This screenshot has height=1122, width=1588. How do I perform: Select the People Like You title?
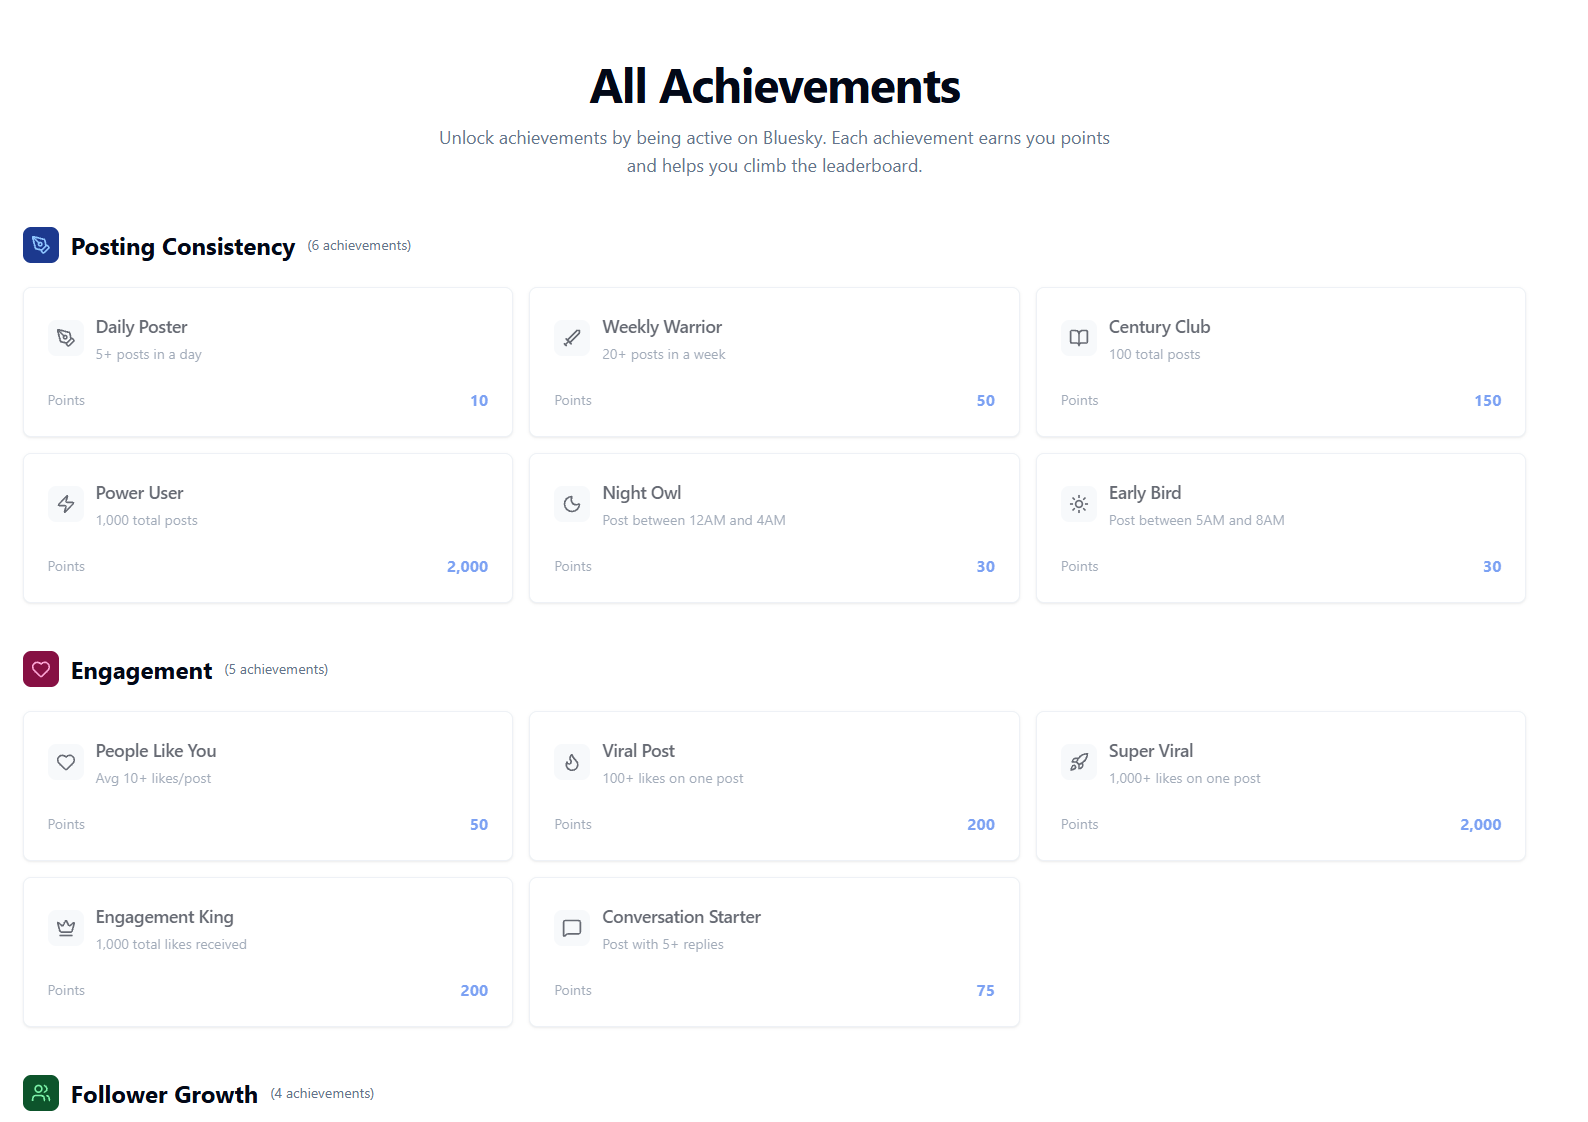pos(156,751)
